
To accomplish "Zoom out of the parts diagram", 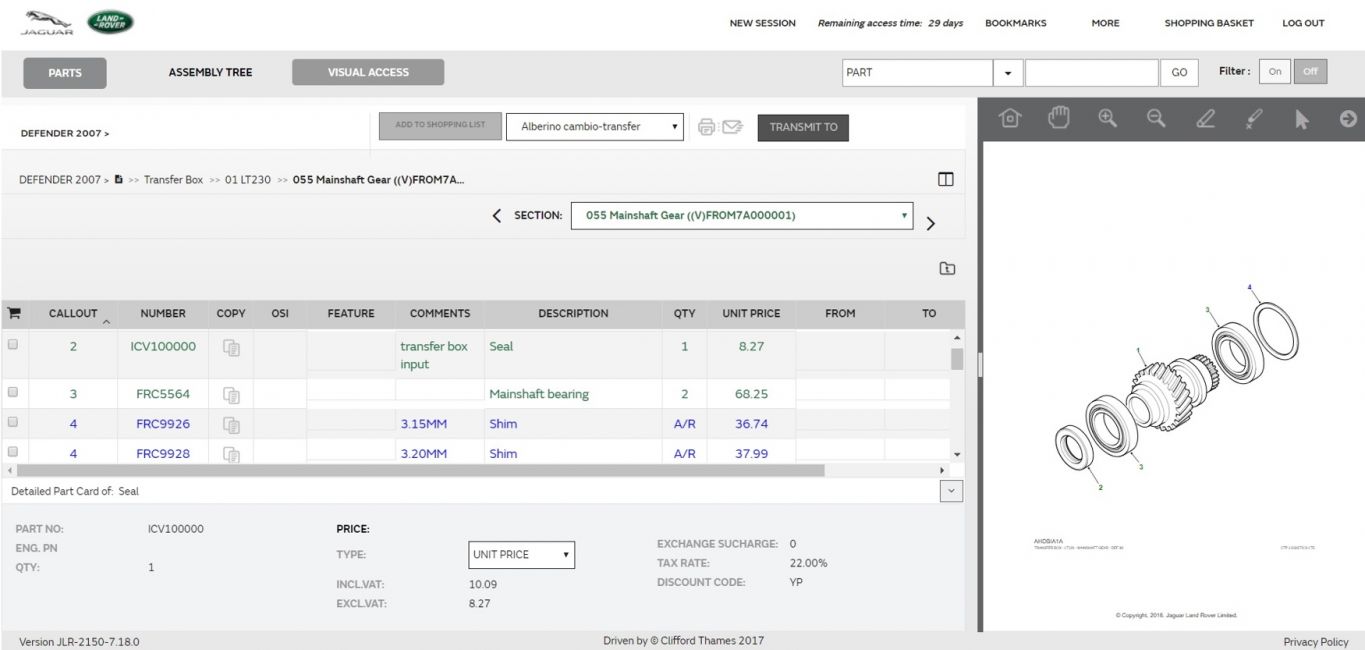I will click(1156, 118).
